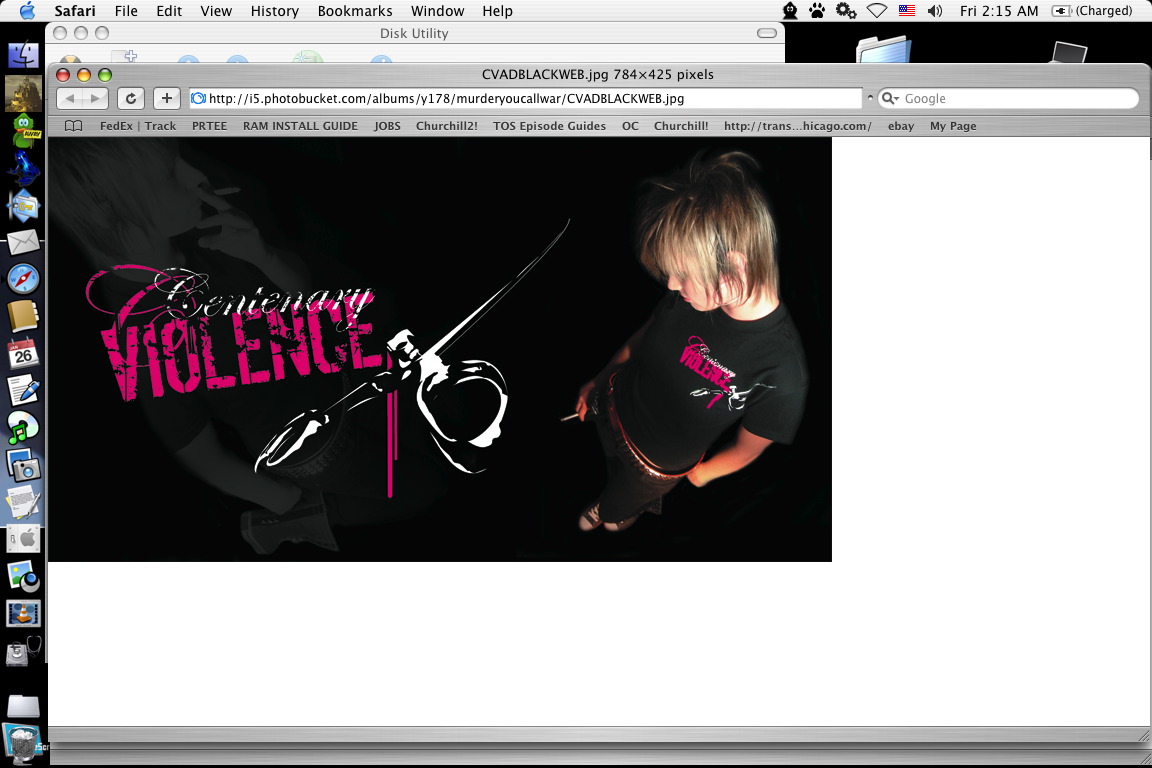Open the FedEx | Track bookmark

137,126
